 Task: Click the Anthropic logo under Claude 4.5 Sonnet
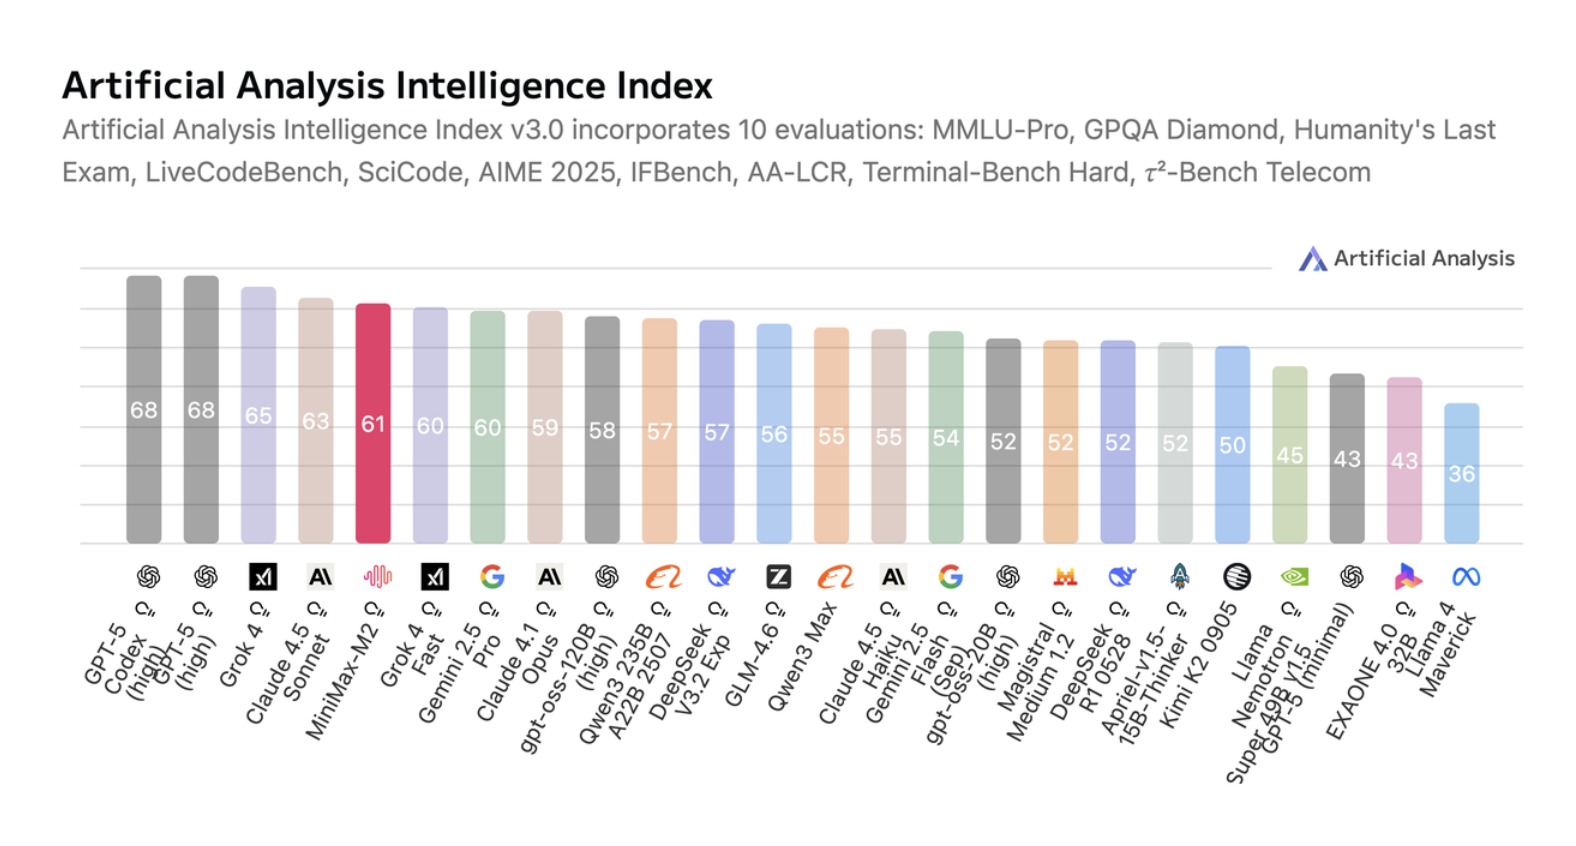pos(320,577)
